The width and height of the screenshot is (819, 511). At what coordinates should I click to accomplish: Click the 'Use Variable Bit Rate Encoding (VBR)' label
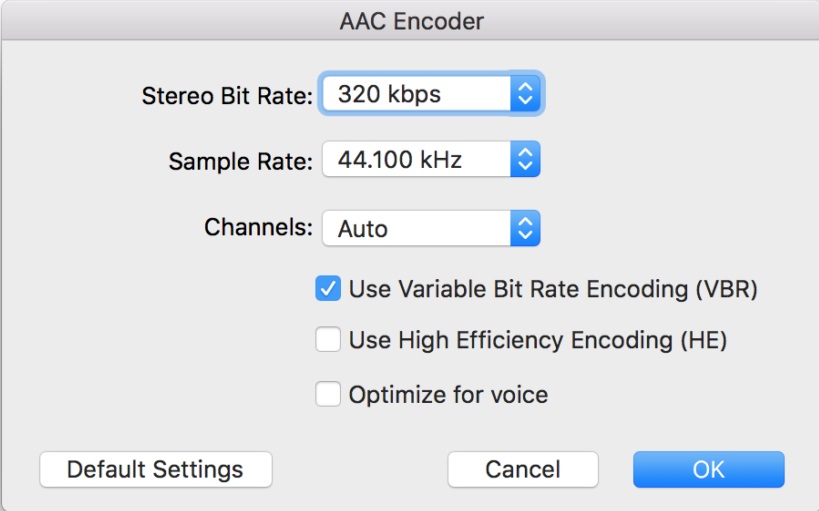(553, 289)
